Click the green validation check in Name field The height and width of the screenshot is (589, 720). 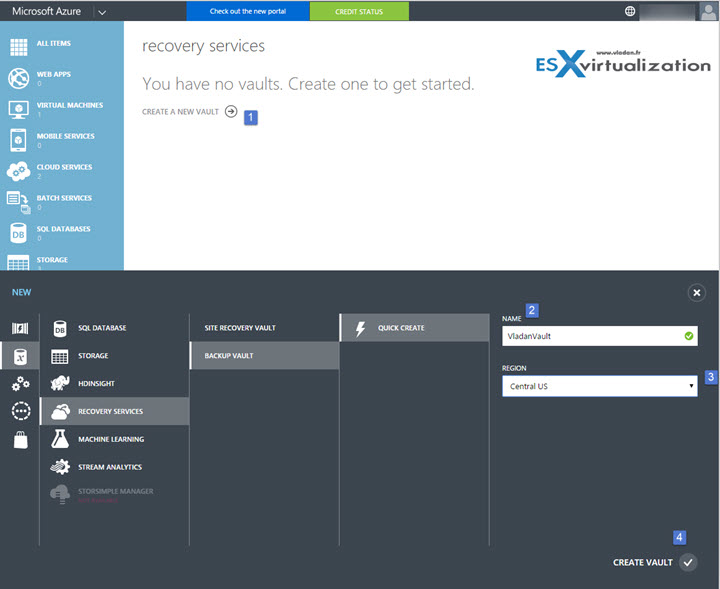pos(689,336)
